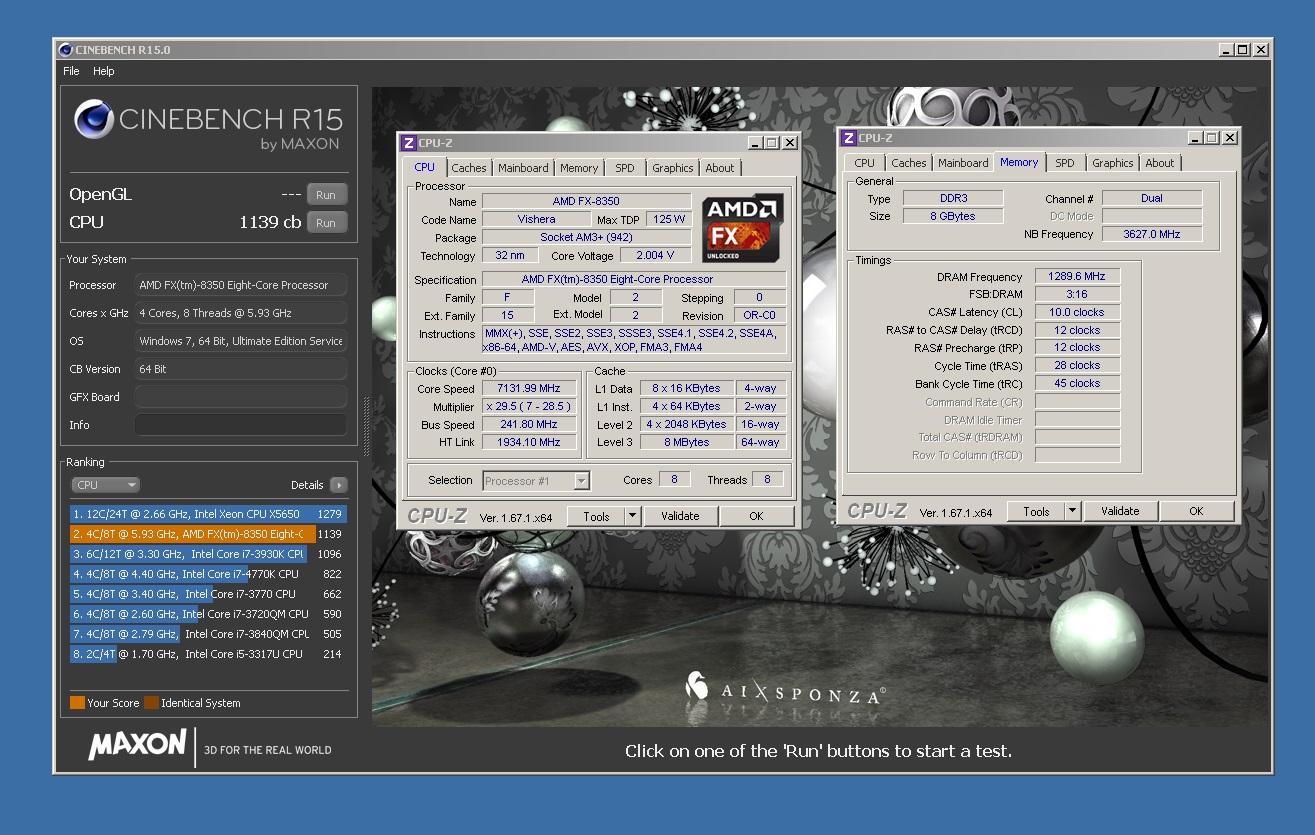Click the MAXON logo at bottom
1315x835 pixels.
[138, 745]
